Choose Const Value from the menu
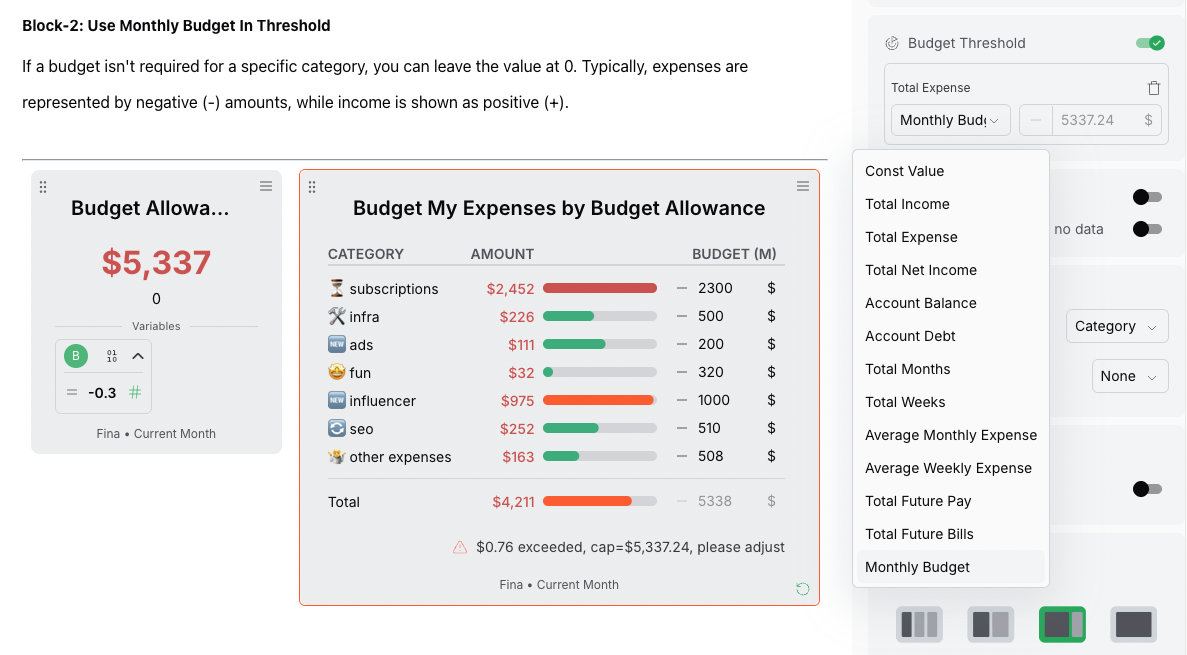Viewport: 1187px width, 655px height. click(904, 171)
